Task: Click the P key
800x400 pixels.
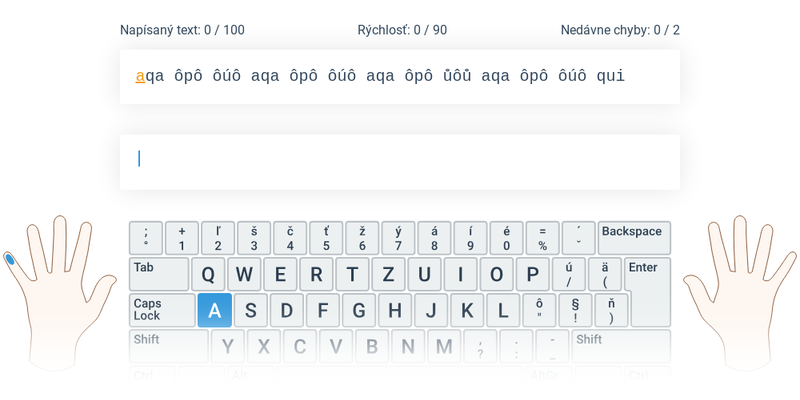Action: (533, 274)
